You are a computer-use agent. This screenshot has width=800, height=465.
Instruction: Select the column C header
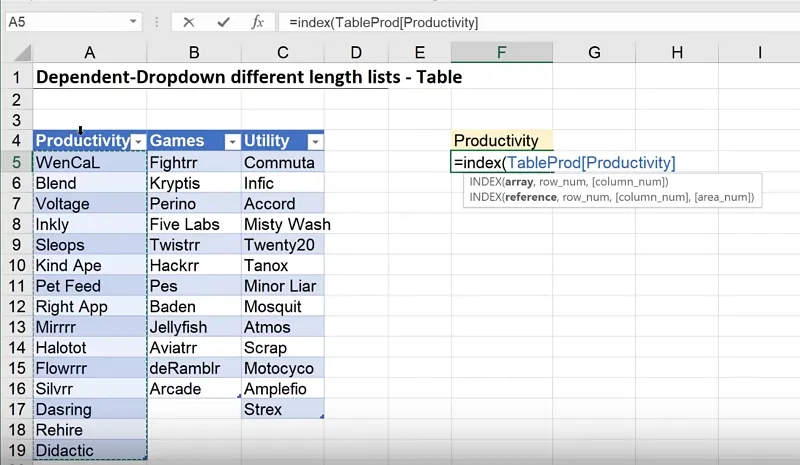point(283,52)
